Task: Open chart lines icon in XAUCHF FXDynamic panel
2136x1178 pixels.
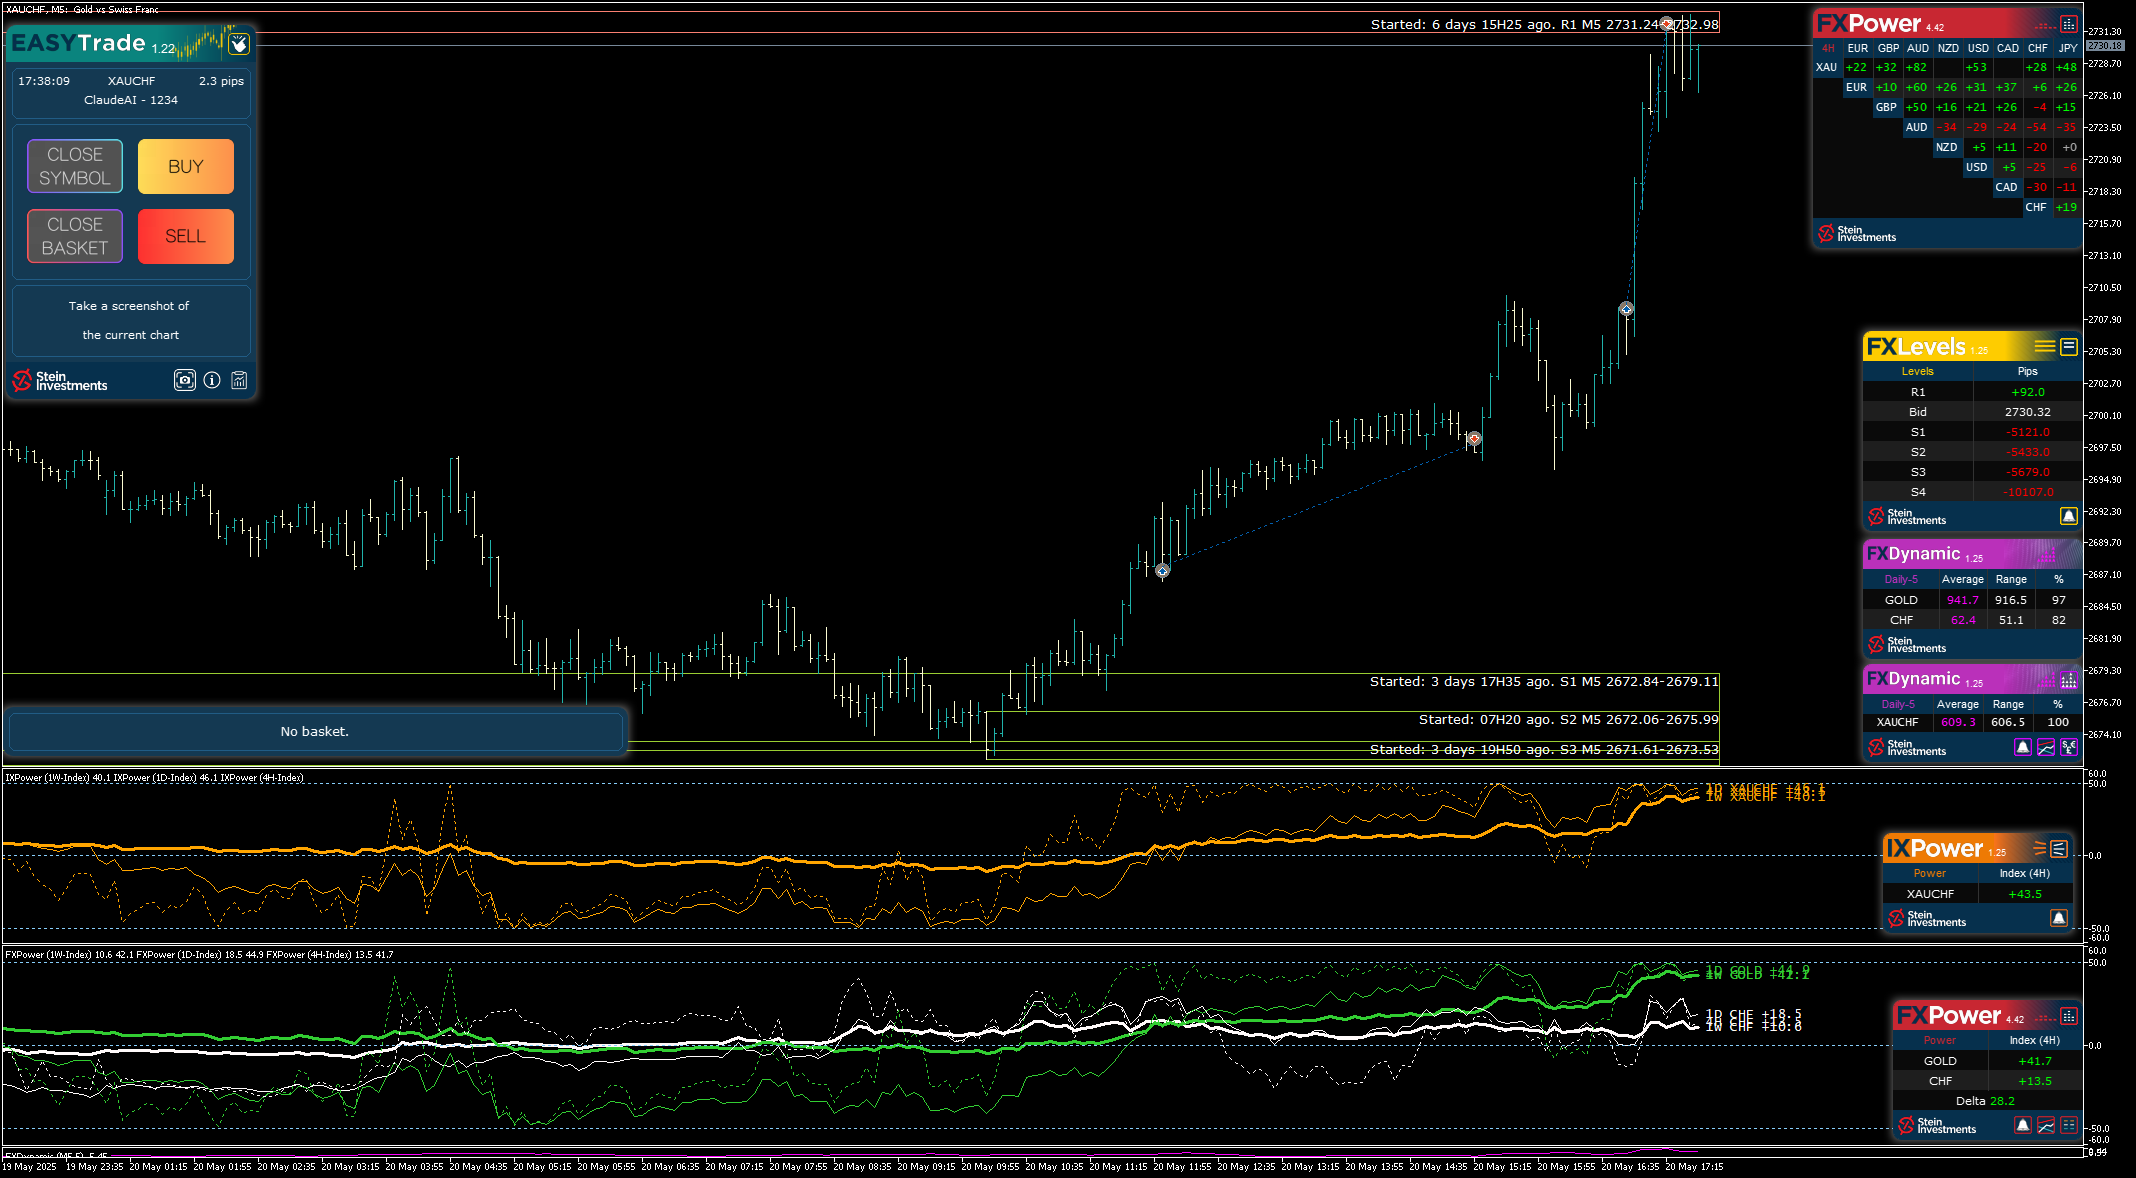Action: [x=2046, y=747]
